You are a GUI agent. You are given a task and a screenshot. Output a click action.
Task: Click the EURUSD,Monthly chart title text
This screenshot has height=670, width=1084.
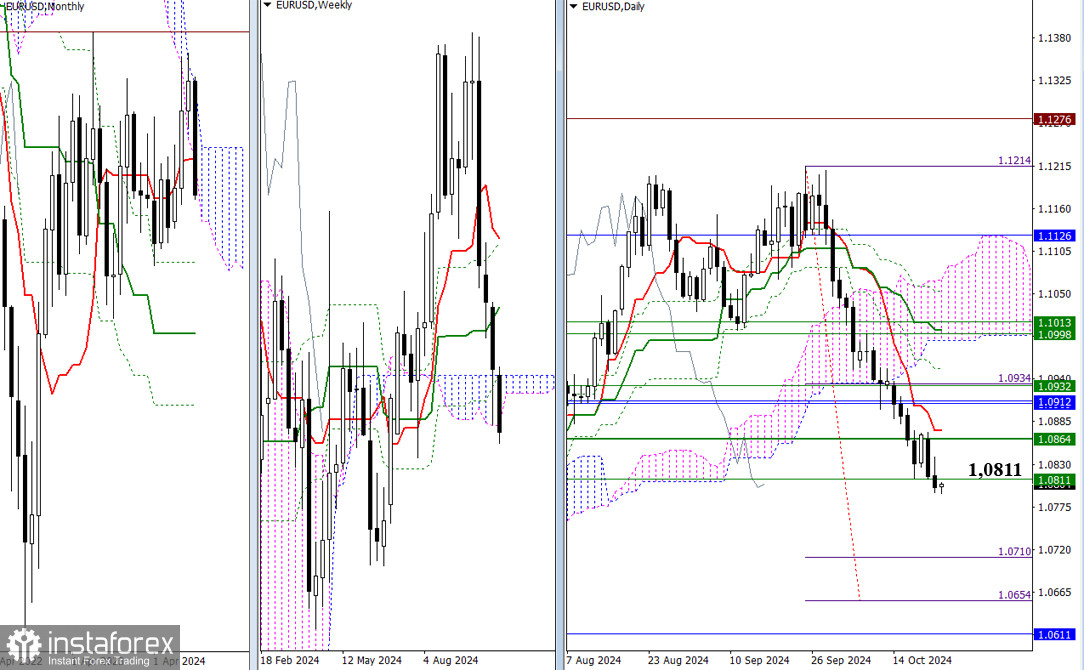[44, 6]
